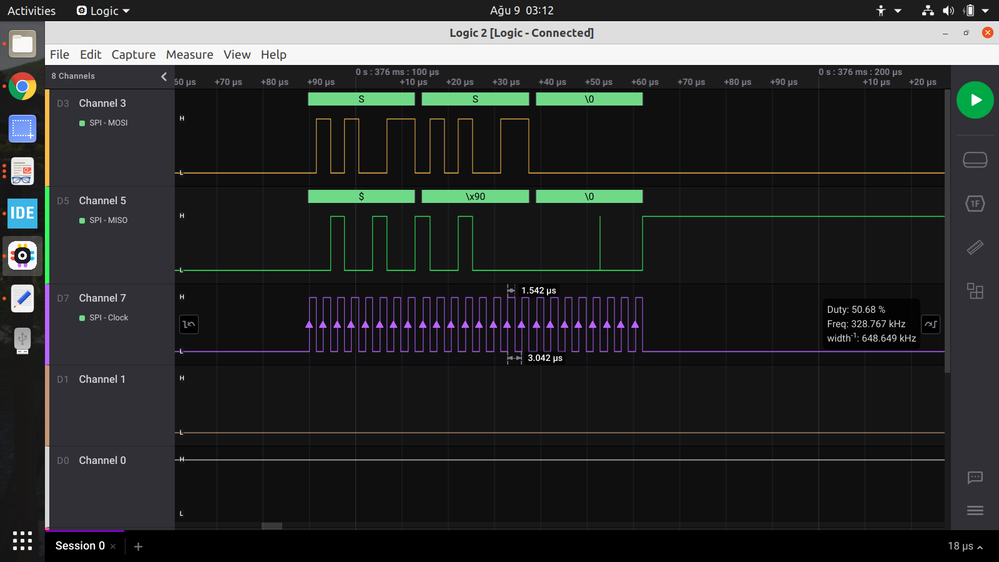
Task: Select Channel 1 label
Action: click(x=102, y=379)
